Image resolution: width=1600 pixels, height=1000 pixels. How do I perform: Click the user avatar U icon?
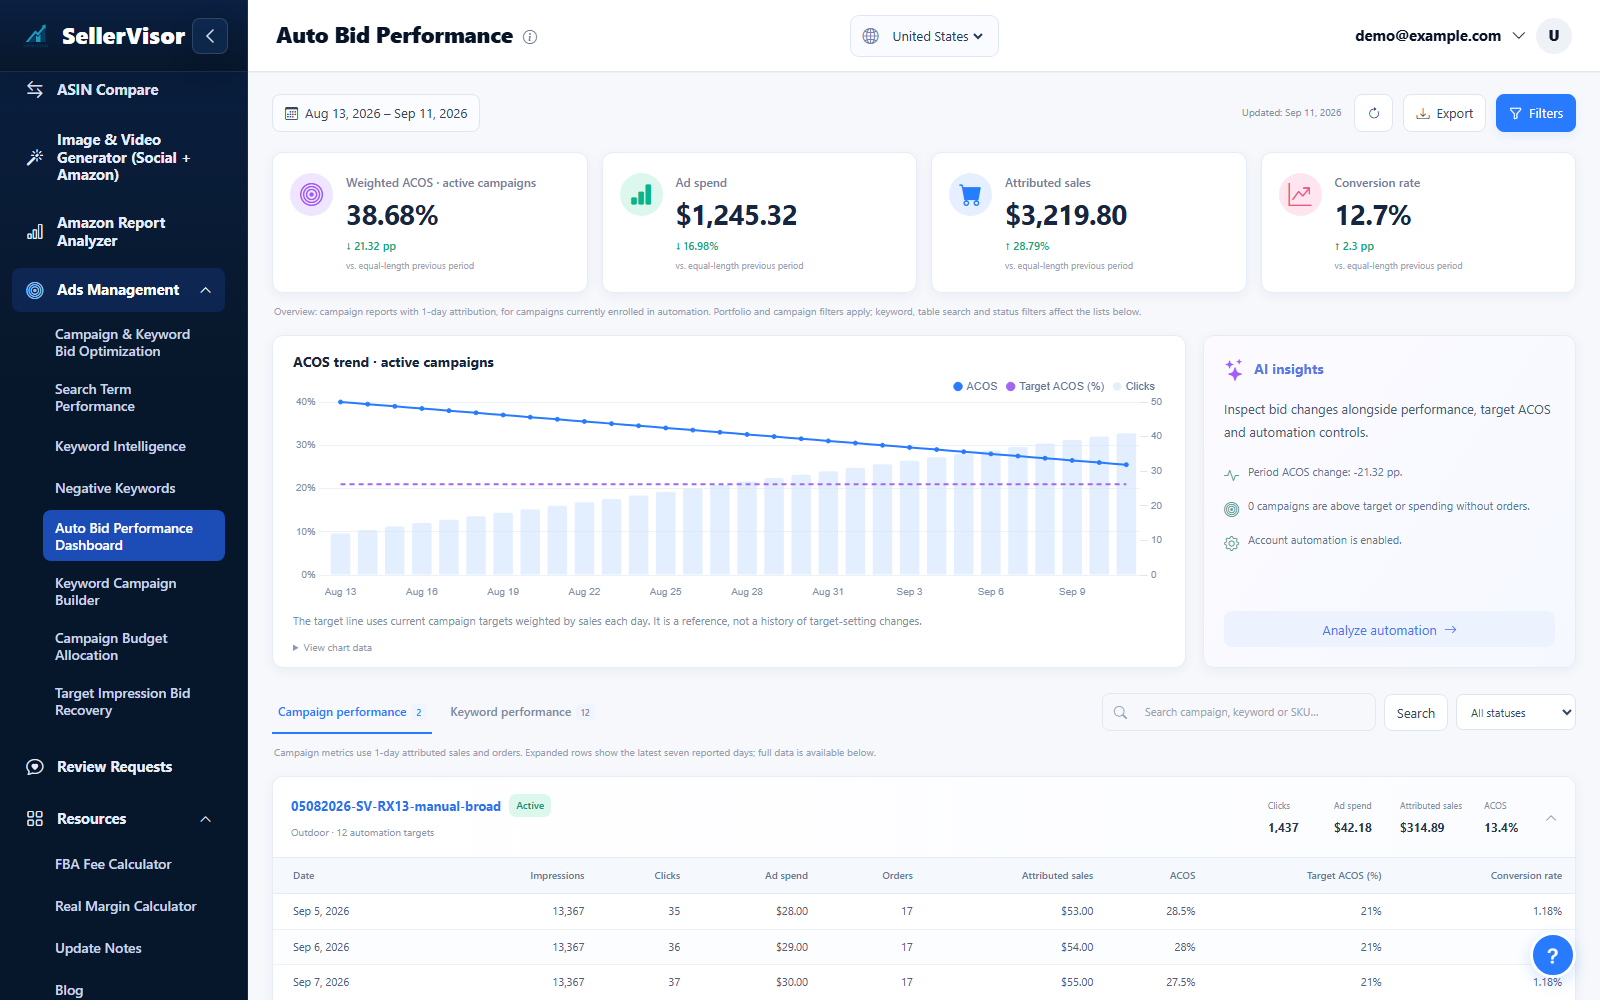pyautogui.click(x=1554, y=36)
